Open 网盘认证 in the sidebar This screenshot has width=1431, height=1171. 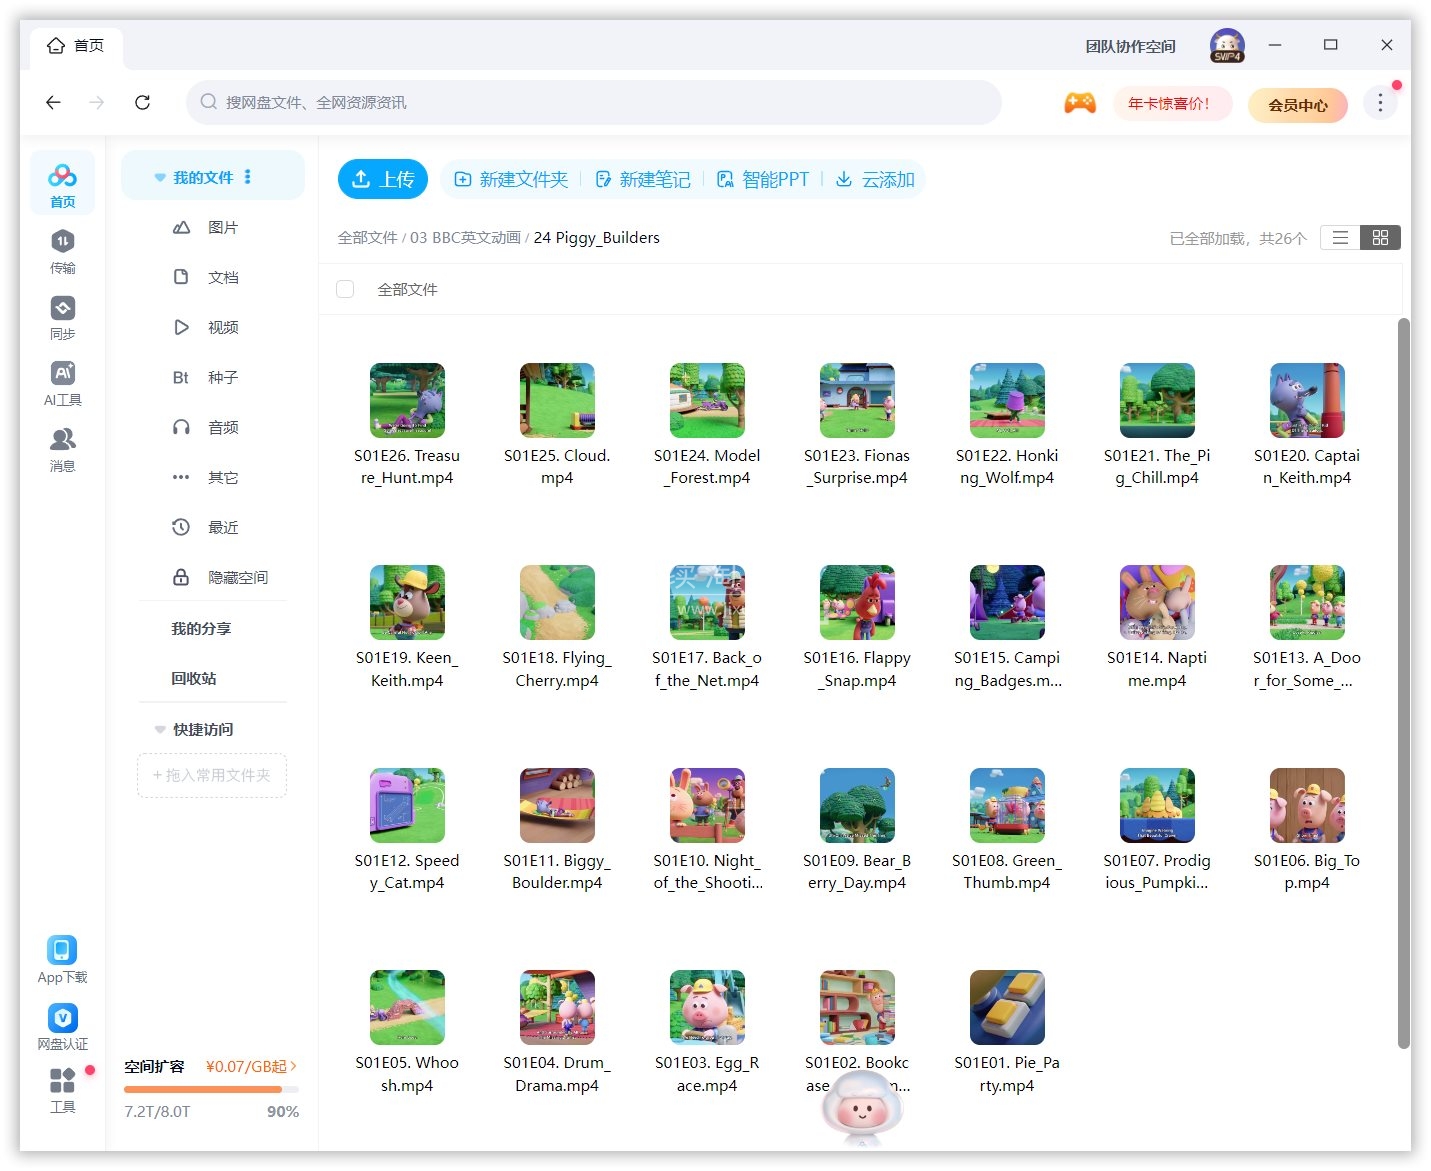(x=62, y=1027)
